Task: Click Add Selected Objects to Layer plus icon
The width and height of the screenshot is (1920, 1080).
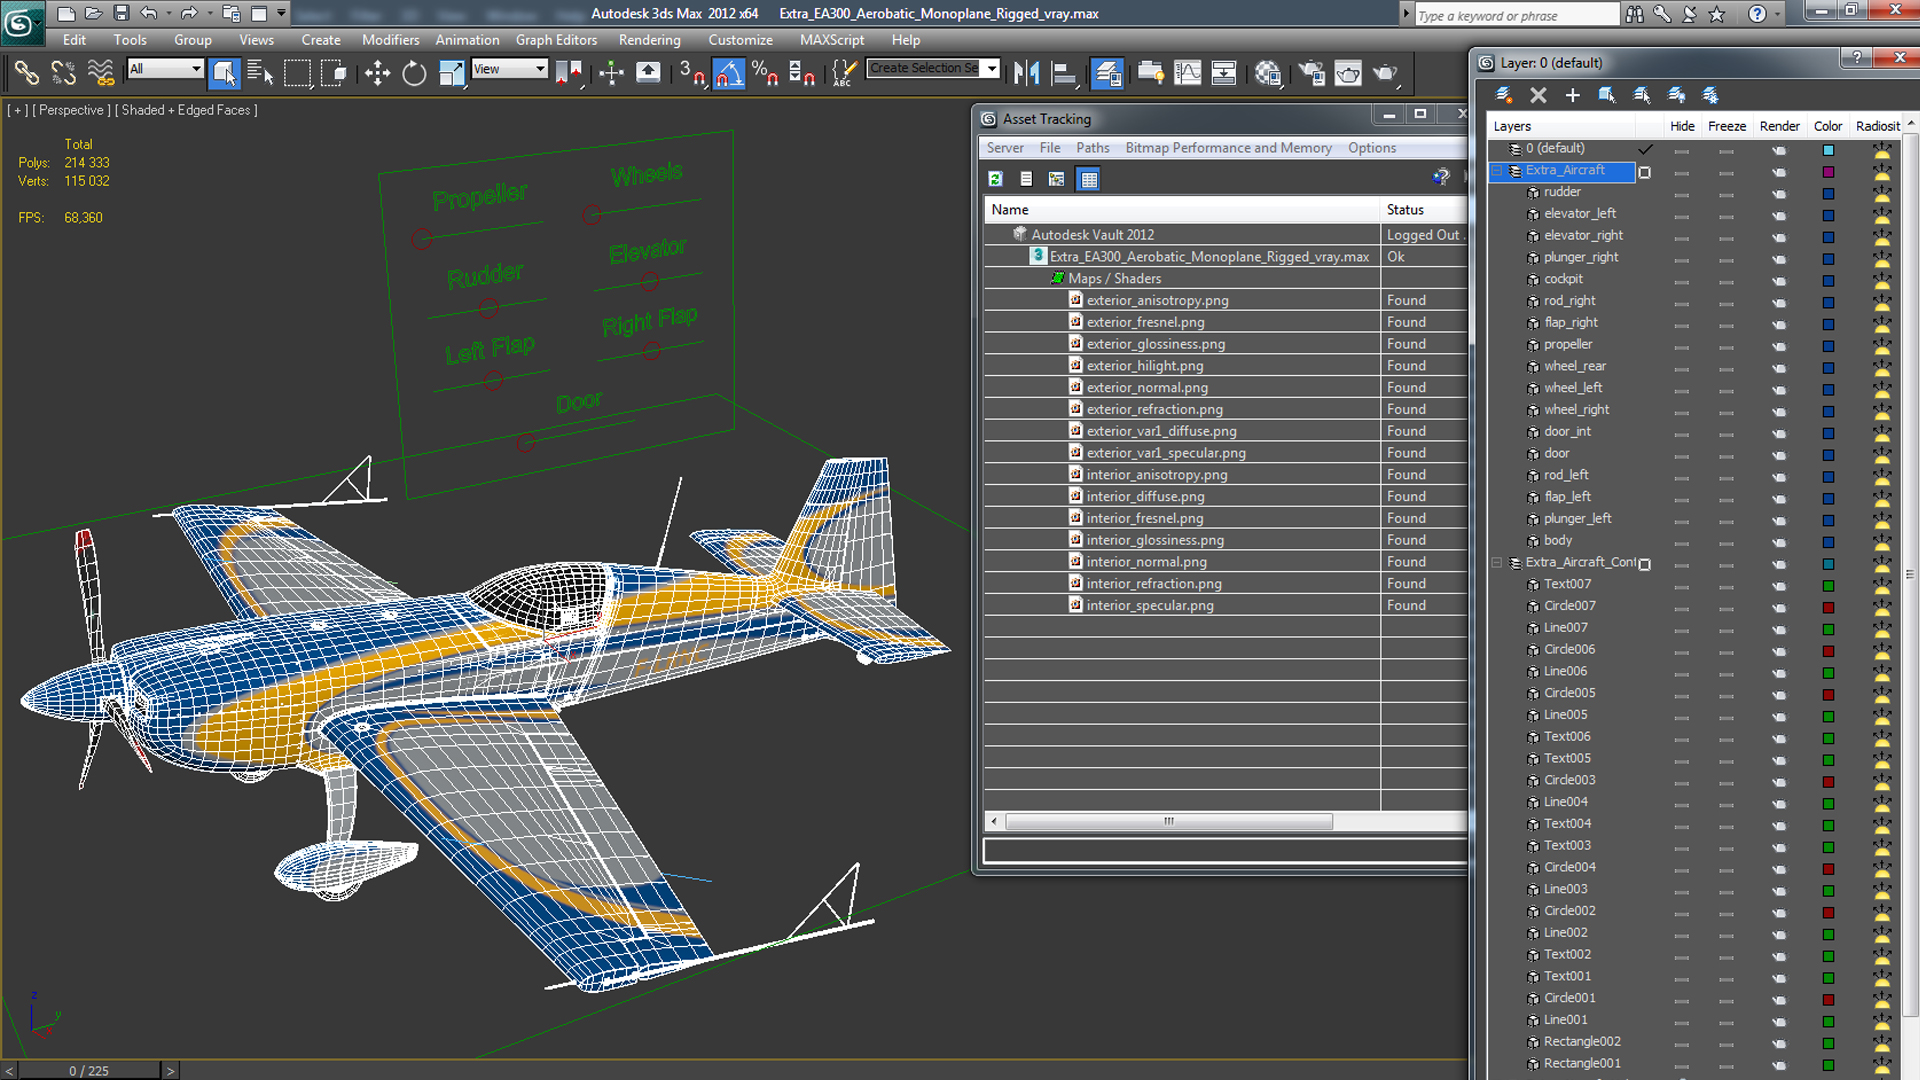Action: click(x=1572, y=95)
